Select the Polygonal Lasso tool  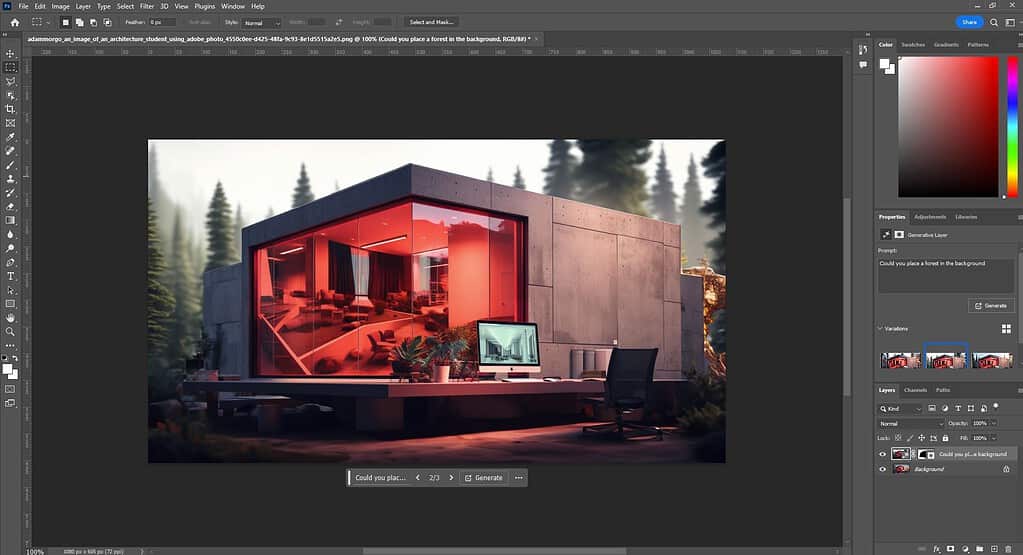click(x=10, y=82)
